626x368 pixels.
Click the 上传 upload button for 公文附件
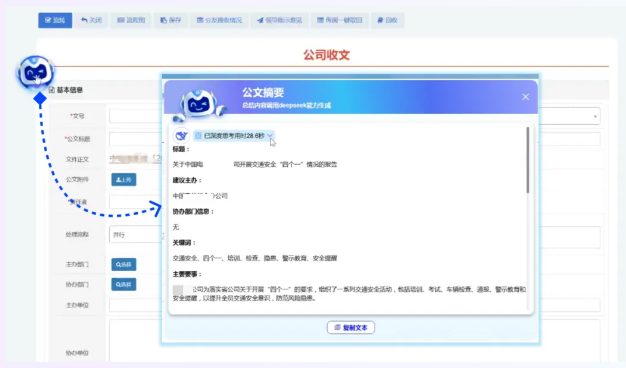pyautogui.click(x=123, y=180)
